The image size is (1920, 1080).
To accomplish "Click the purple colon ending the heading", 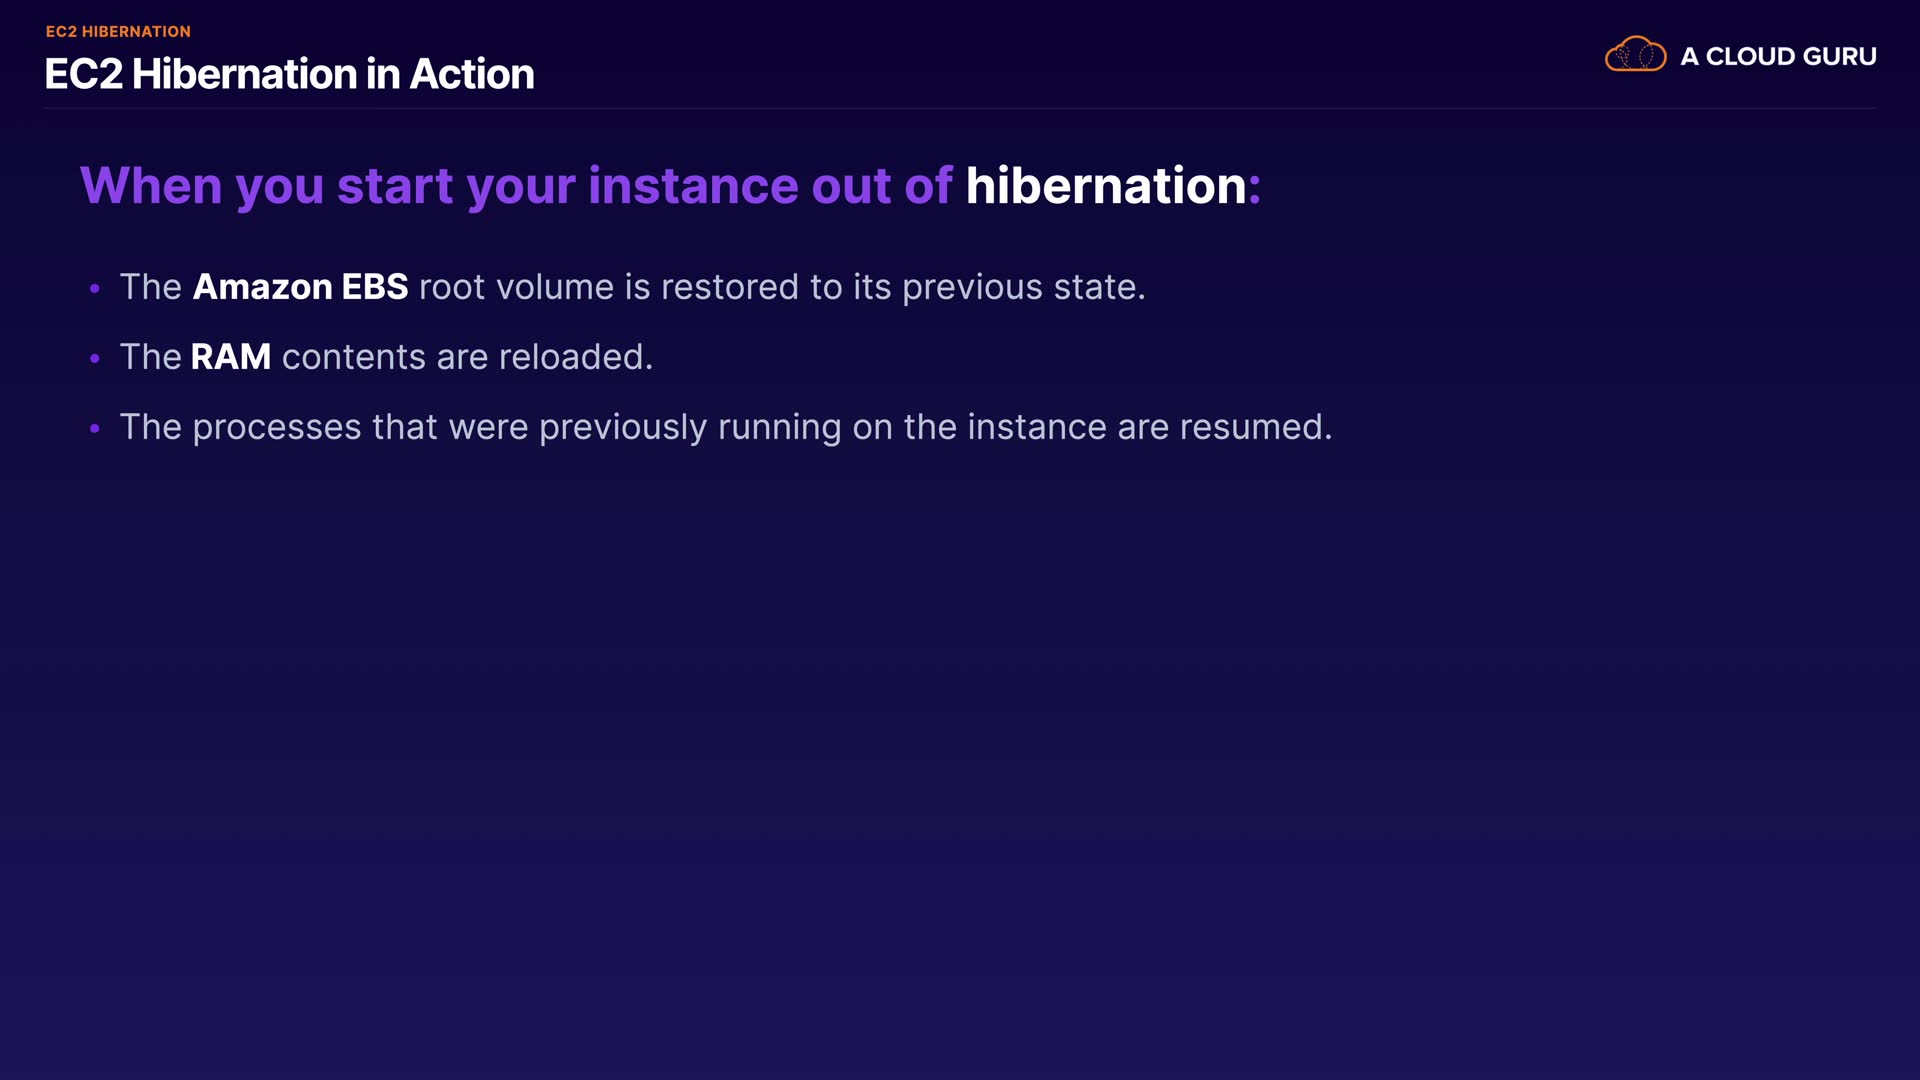I will 1255,188.
